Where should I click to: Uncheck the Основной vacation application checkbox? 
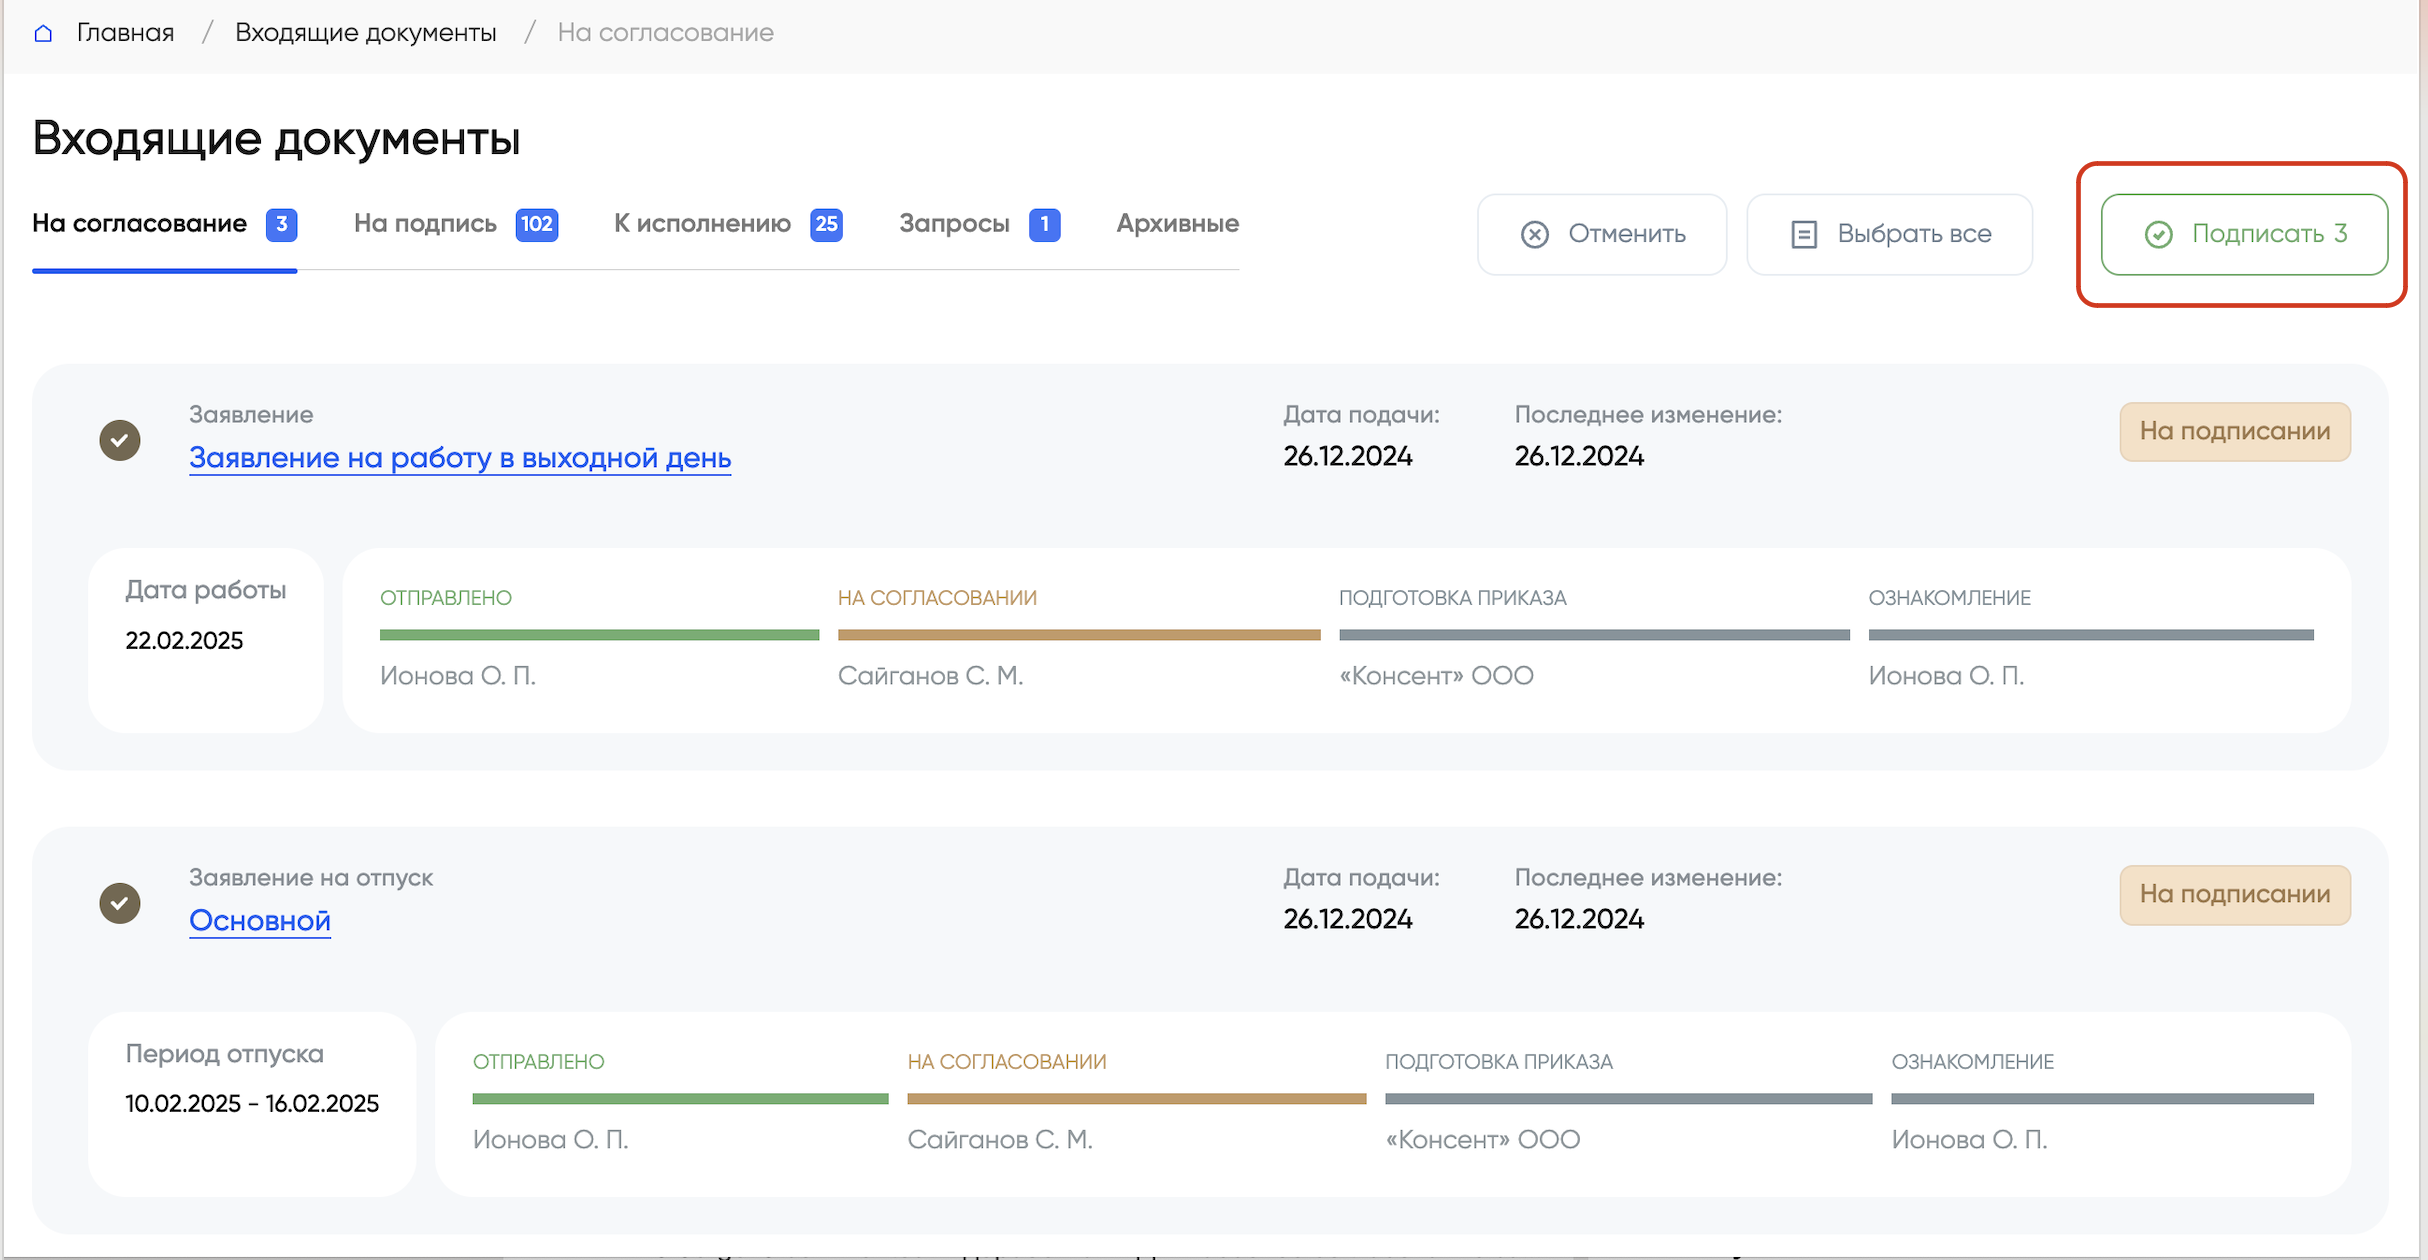pos(120,903)
